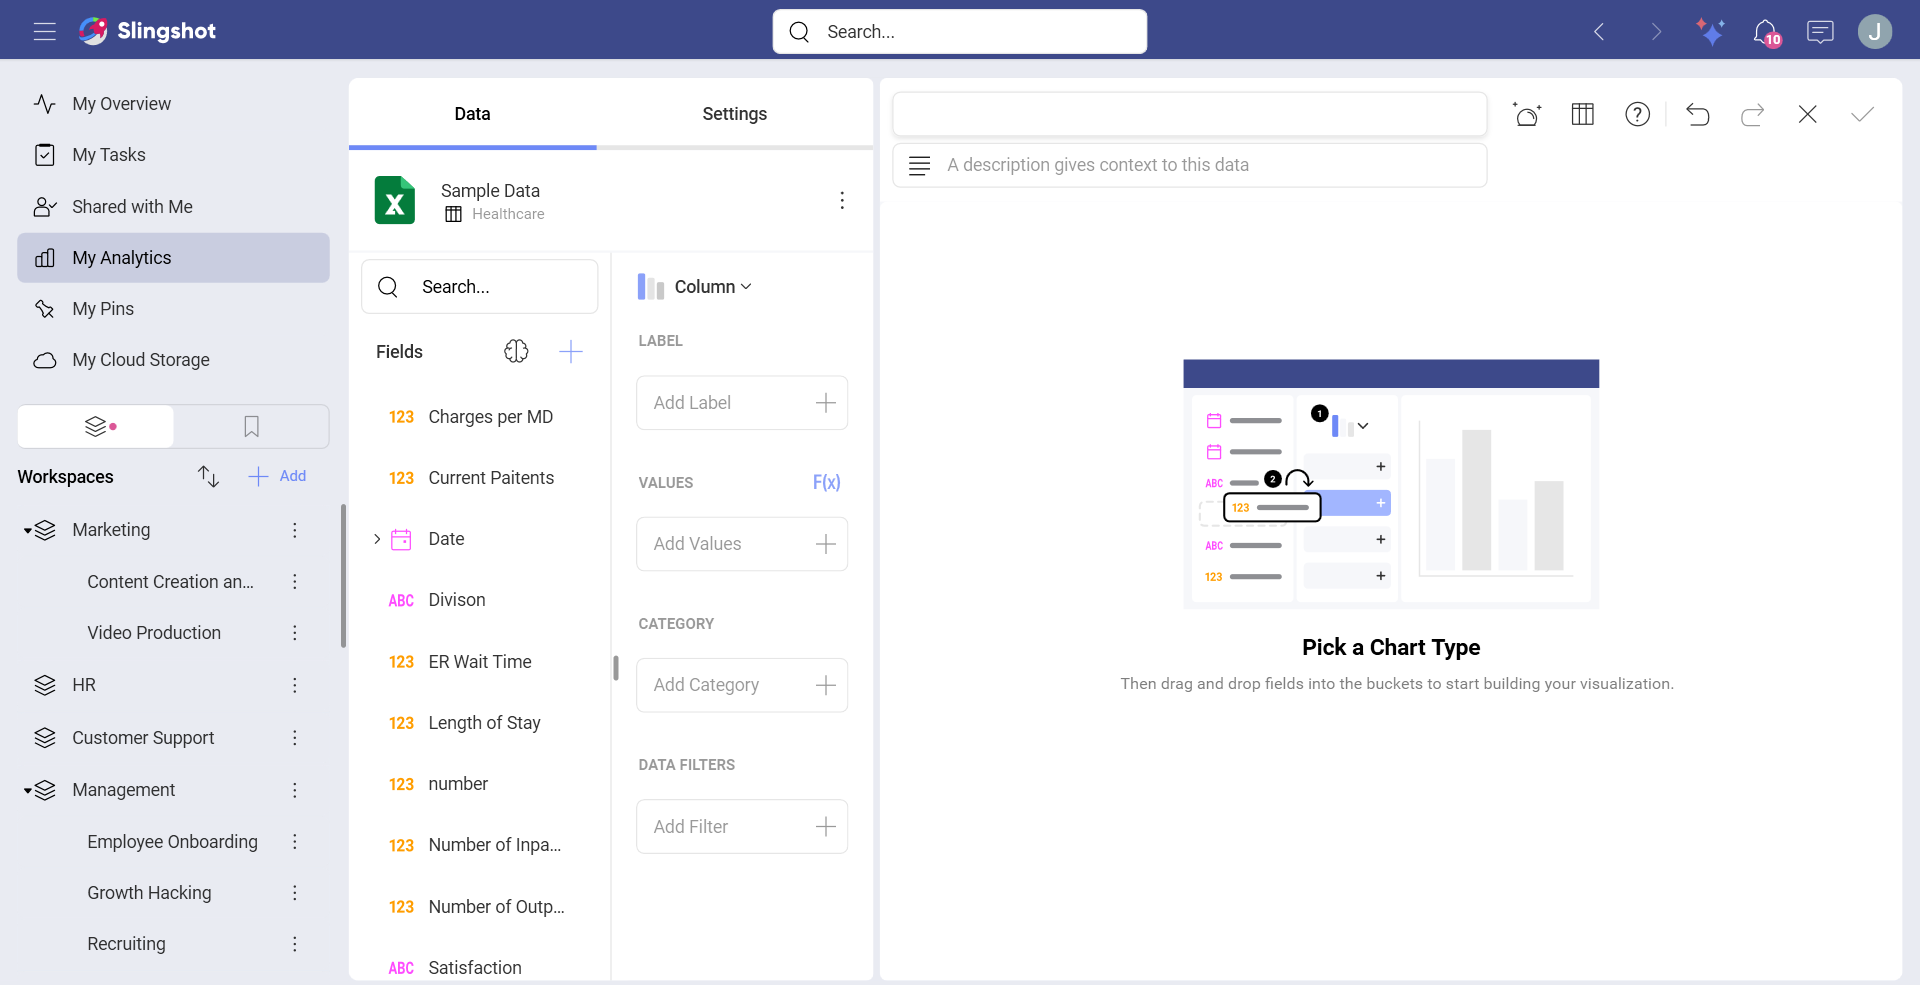Open the AI sparkle assistant
Viewport: 1920px width, 985px height.
pyautogui.click(x=1711, y=32)
